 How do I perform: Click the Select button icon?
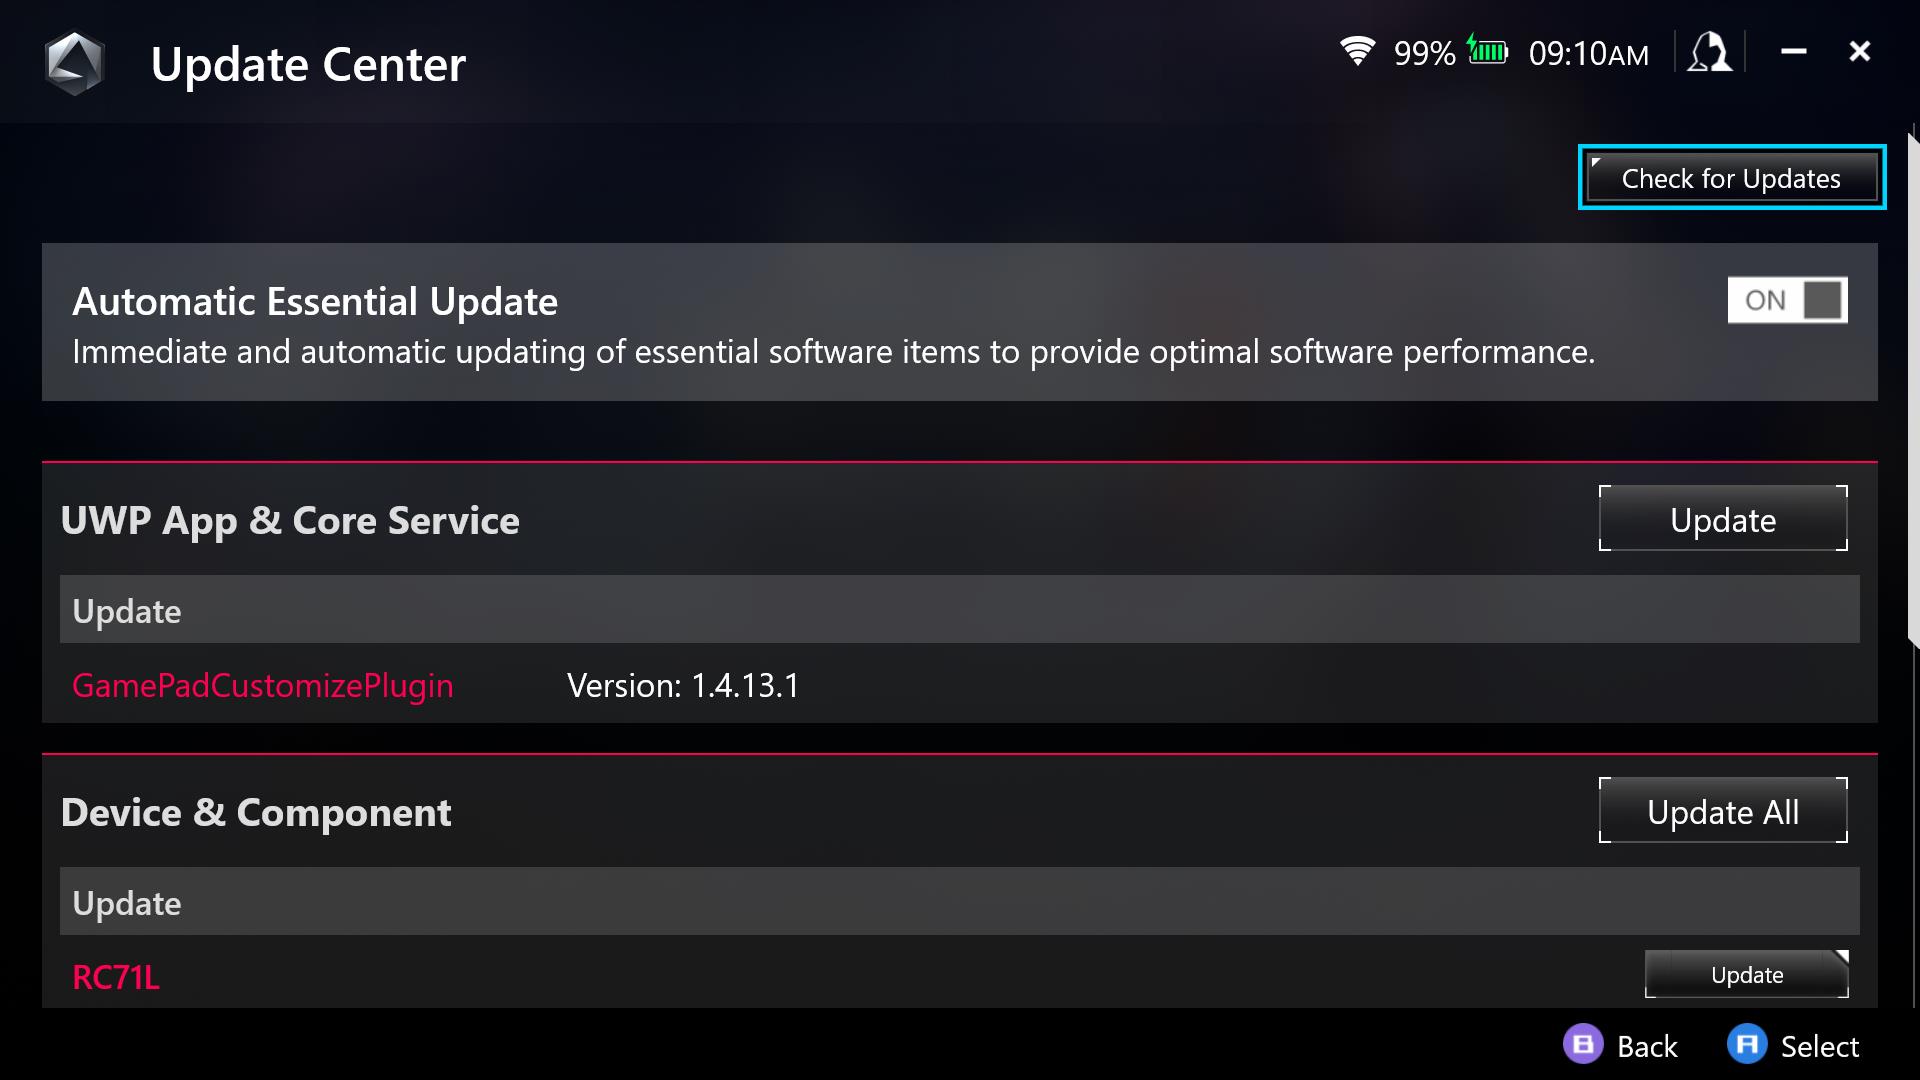[1745, 1044]
